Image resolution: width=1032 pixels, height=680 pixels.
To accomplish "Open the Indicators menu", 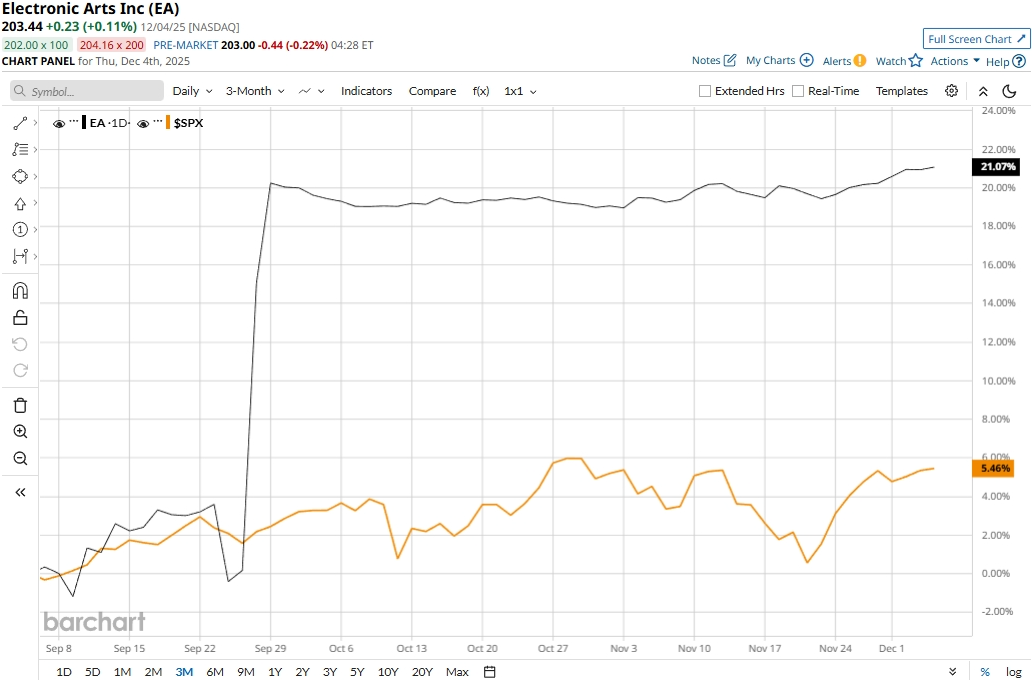I will 366,91.
